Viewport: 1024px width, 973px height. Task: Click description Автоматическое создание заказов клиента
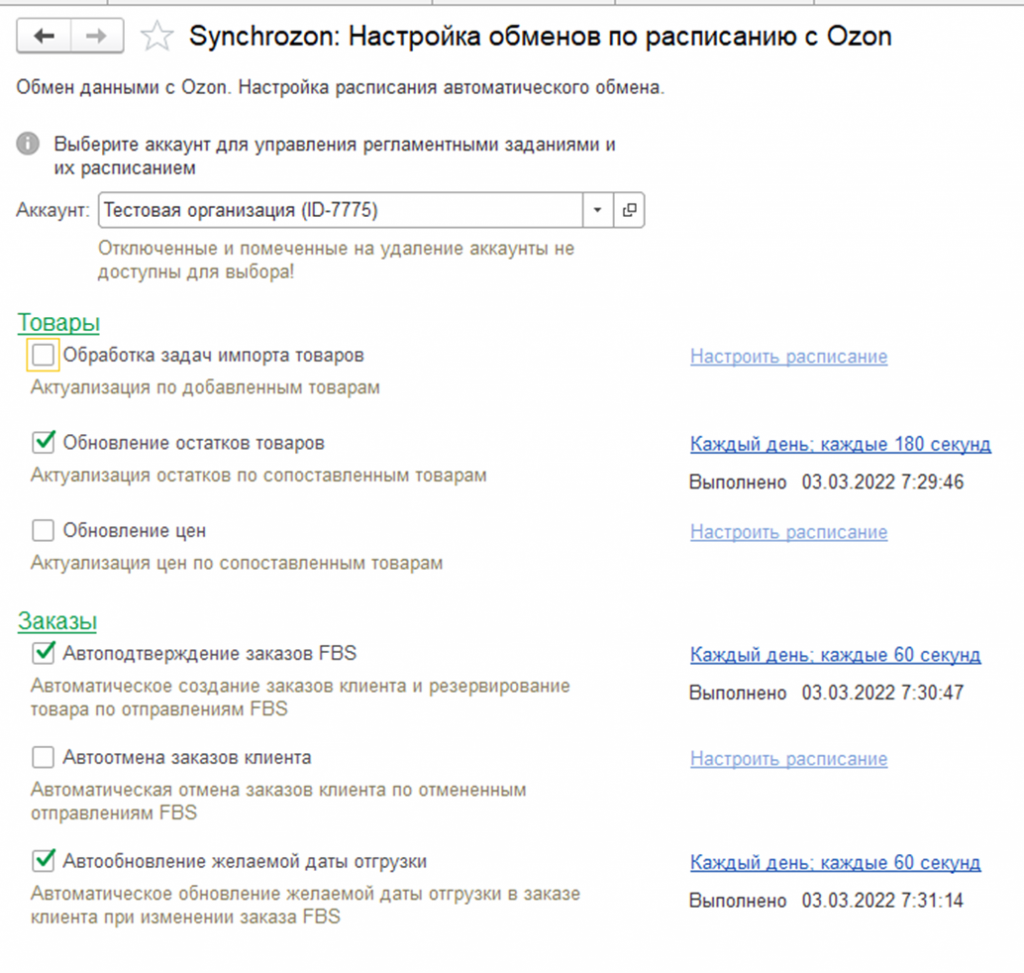300,697
